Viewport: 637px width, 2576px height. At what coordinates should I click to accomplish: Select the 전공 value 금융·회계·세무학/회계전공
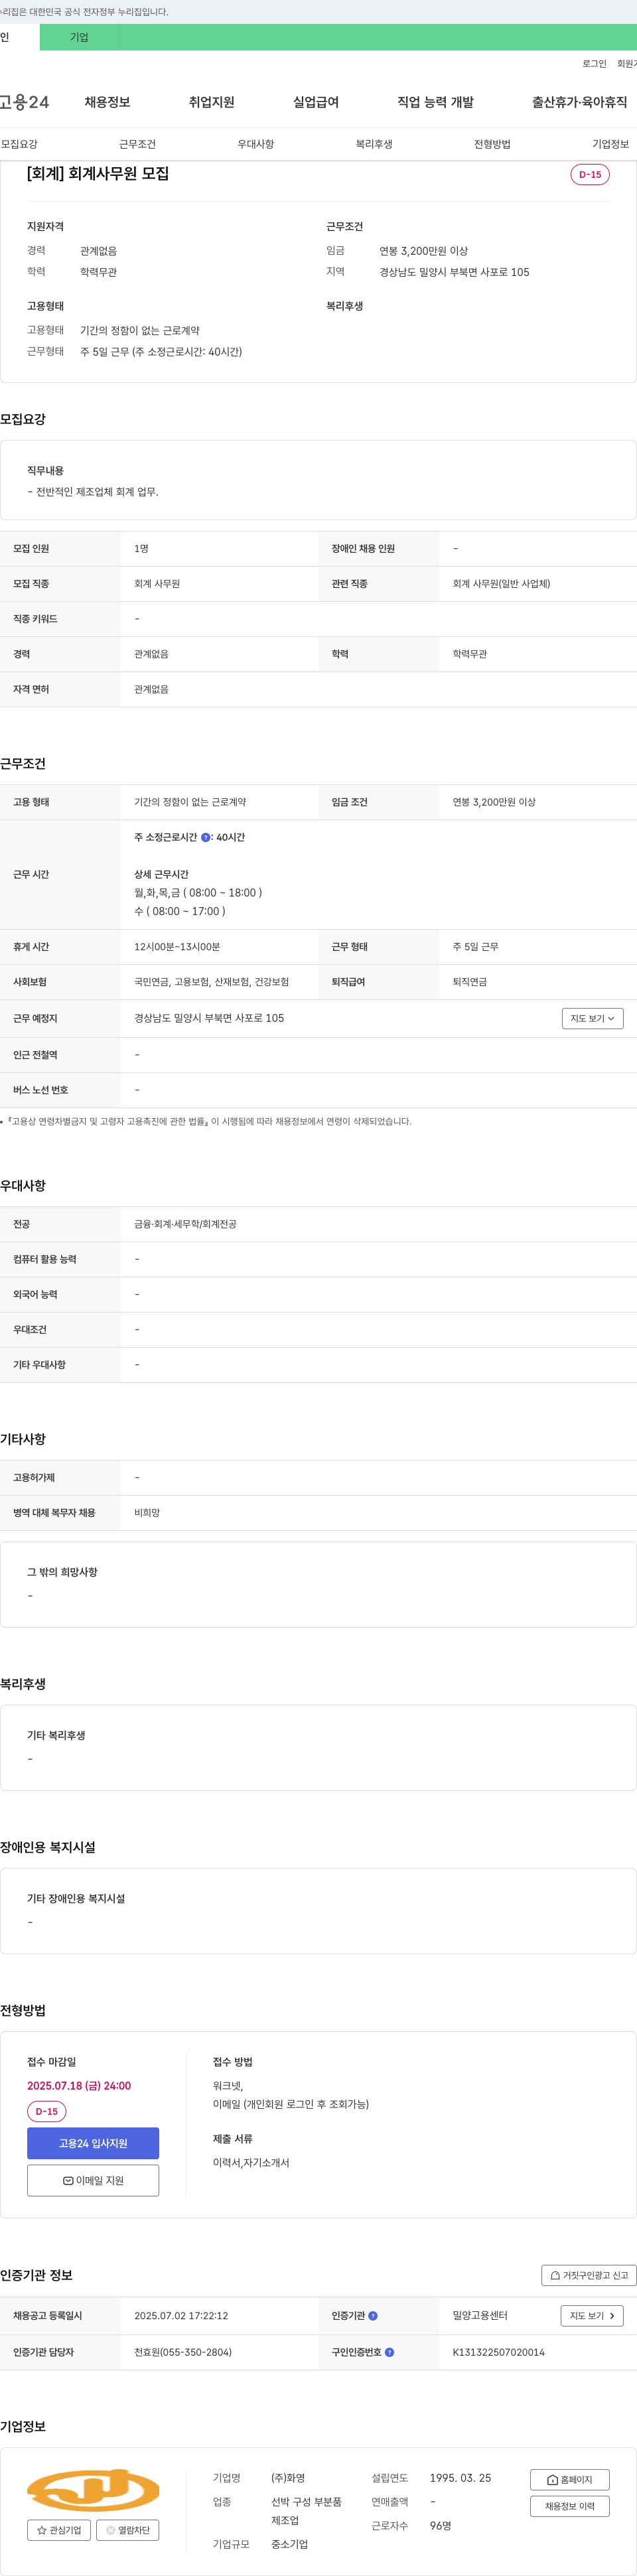tap(185, 1224)
